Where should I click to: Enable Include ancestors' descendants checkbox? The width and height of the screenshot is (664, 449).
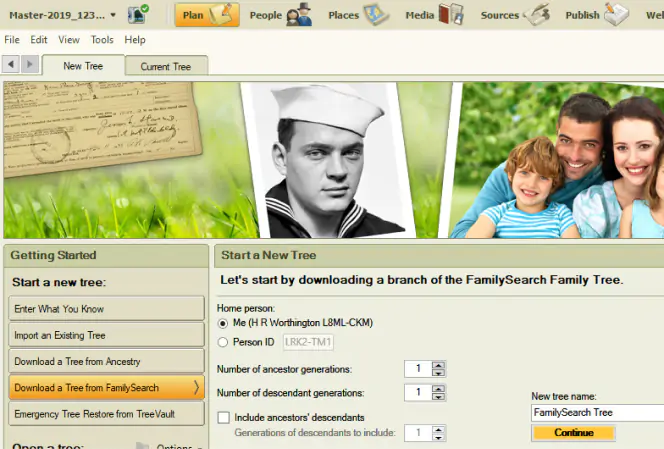224,418
